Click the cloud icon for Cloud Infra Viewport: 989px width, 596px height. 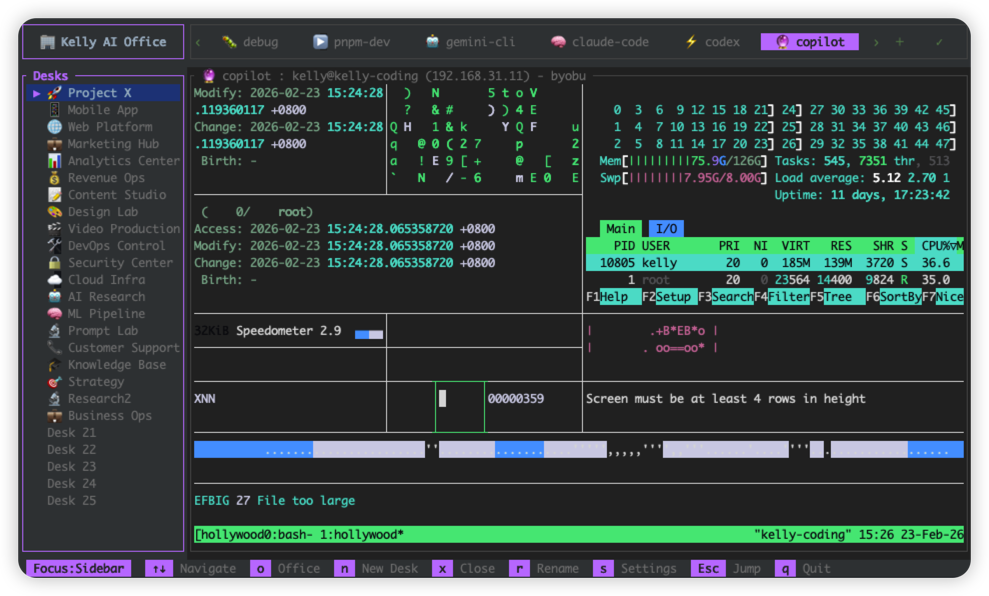54,280
